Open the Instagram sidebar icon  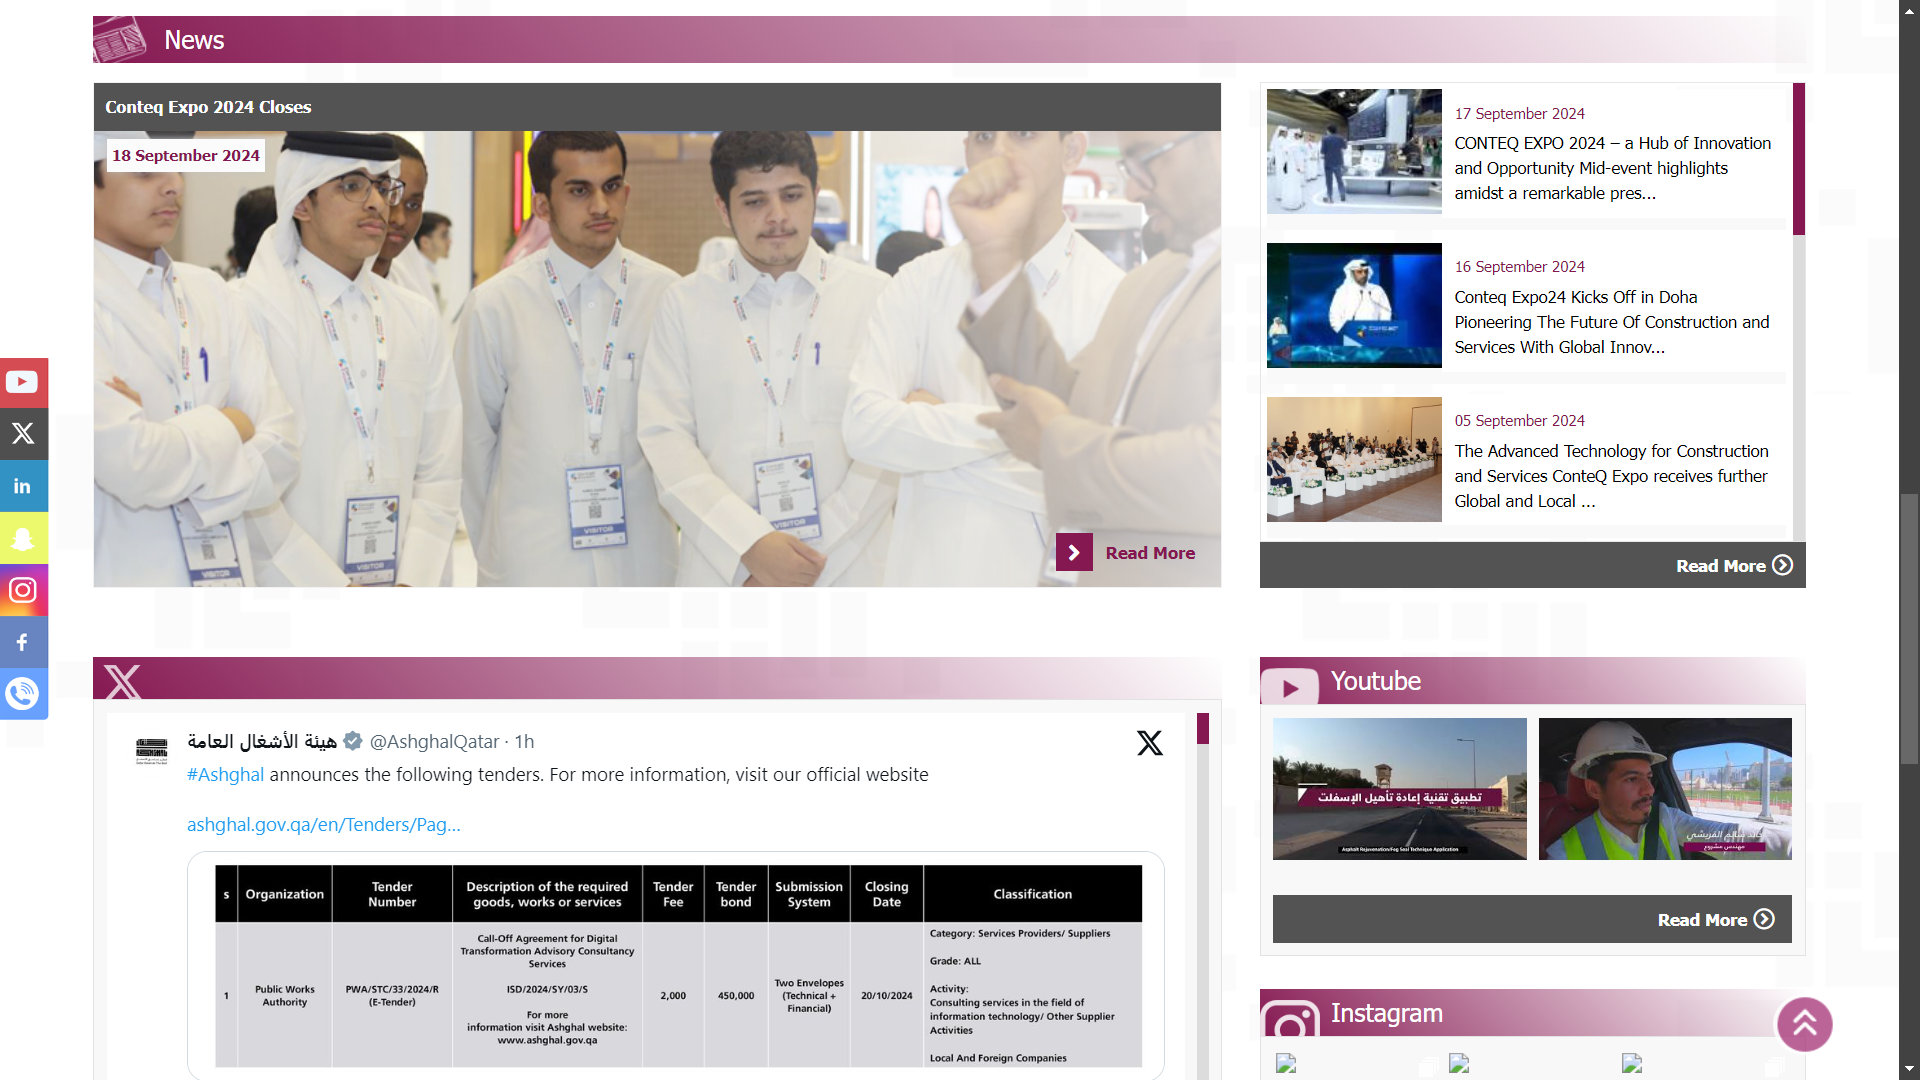[23, 590]
